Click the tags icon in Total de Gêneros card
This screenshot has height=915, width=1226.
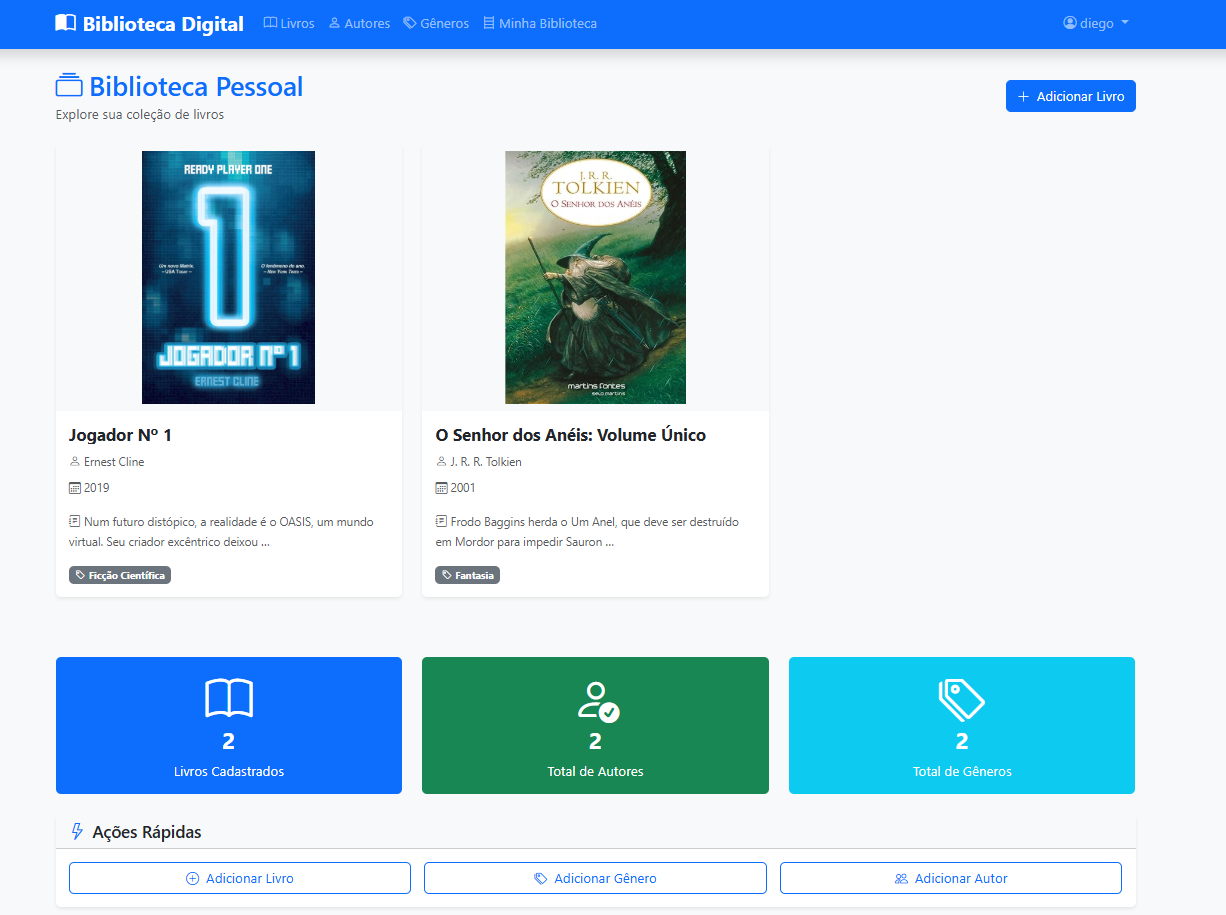pos(962,700)
